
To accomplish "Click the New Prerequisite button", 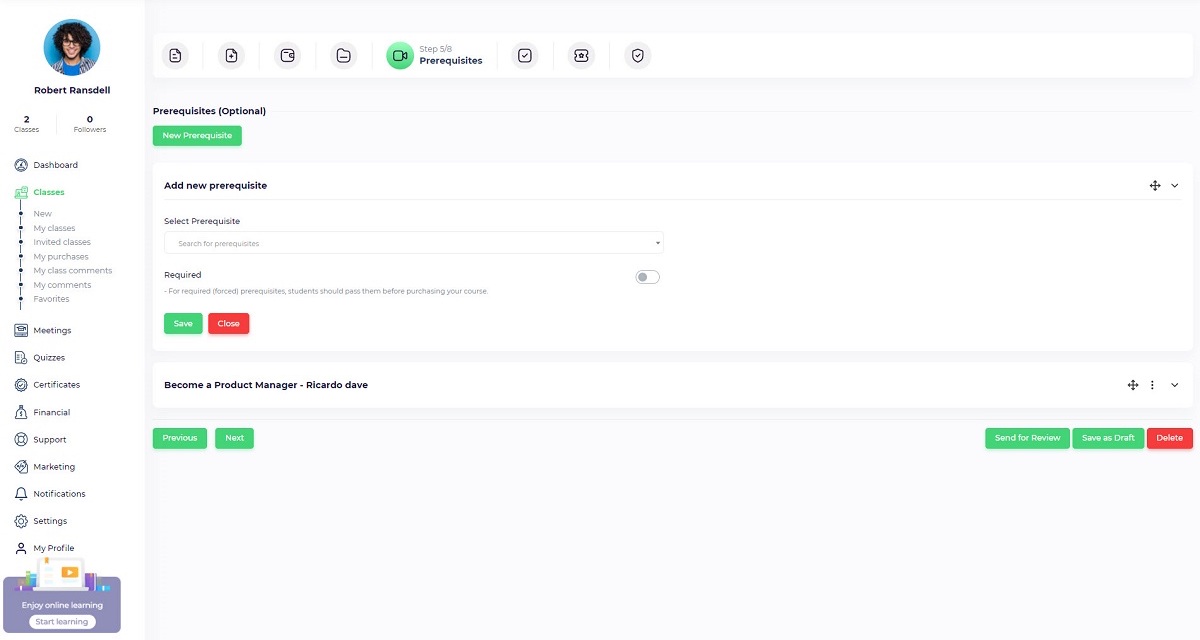I will (197, 135).
